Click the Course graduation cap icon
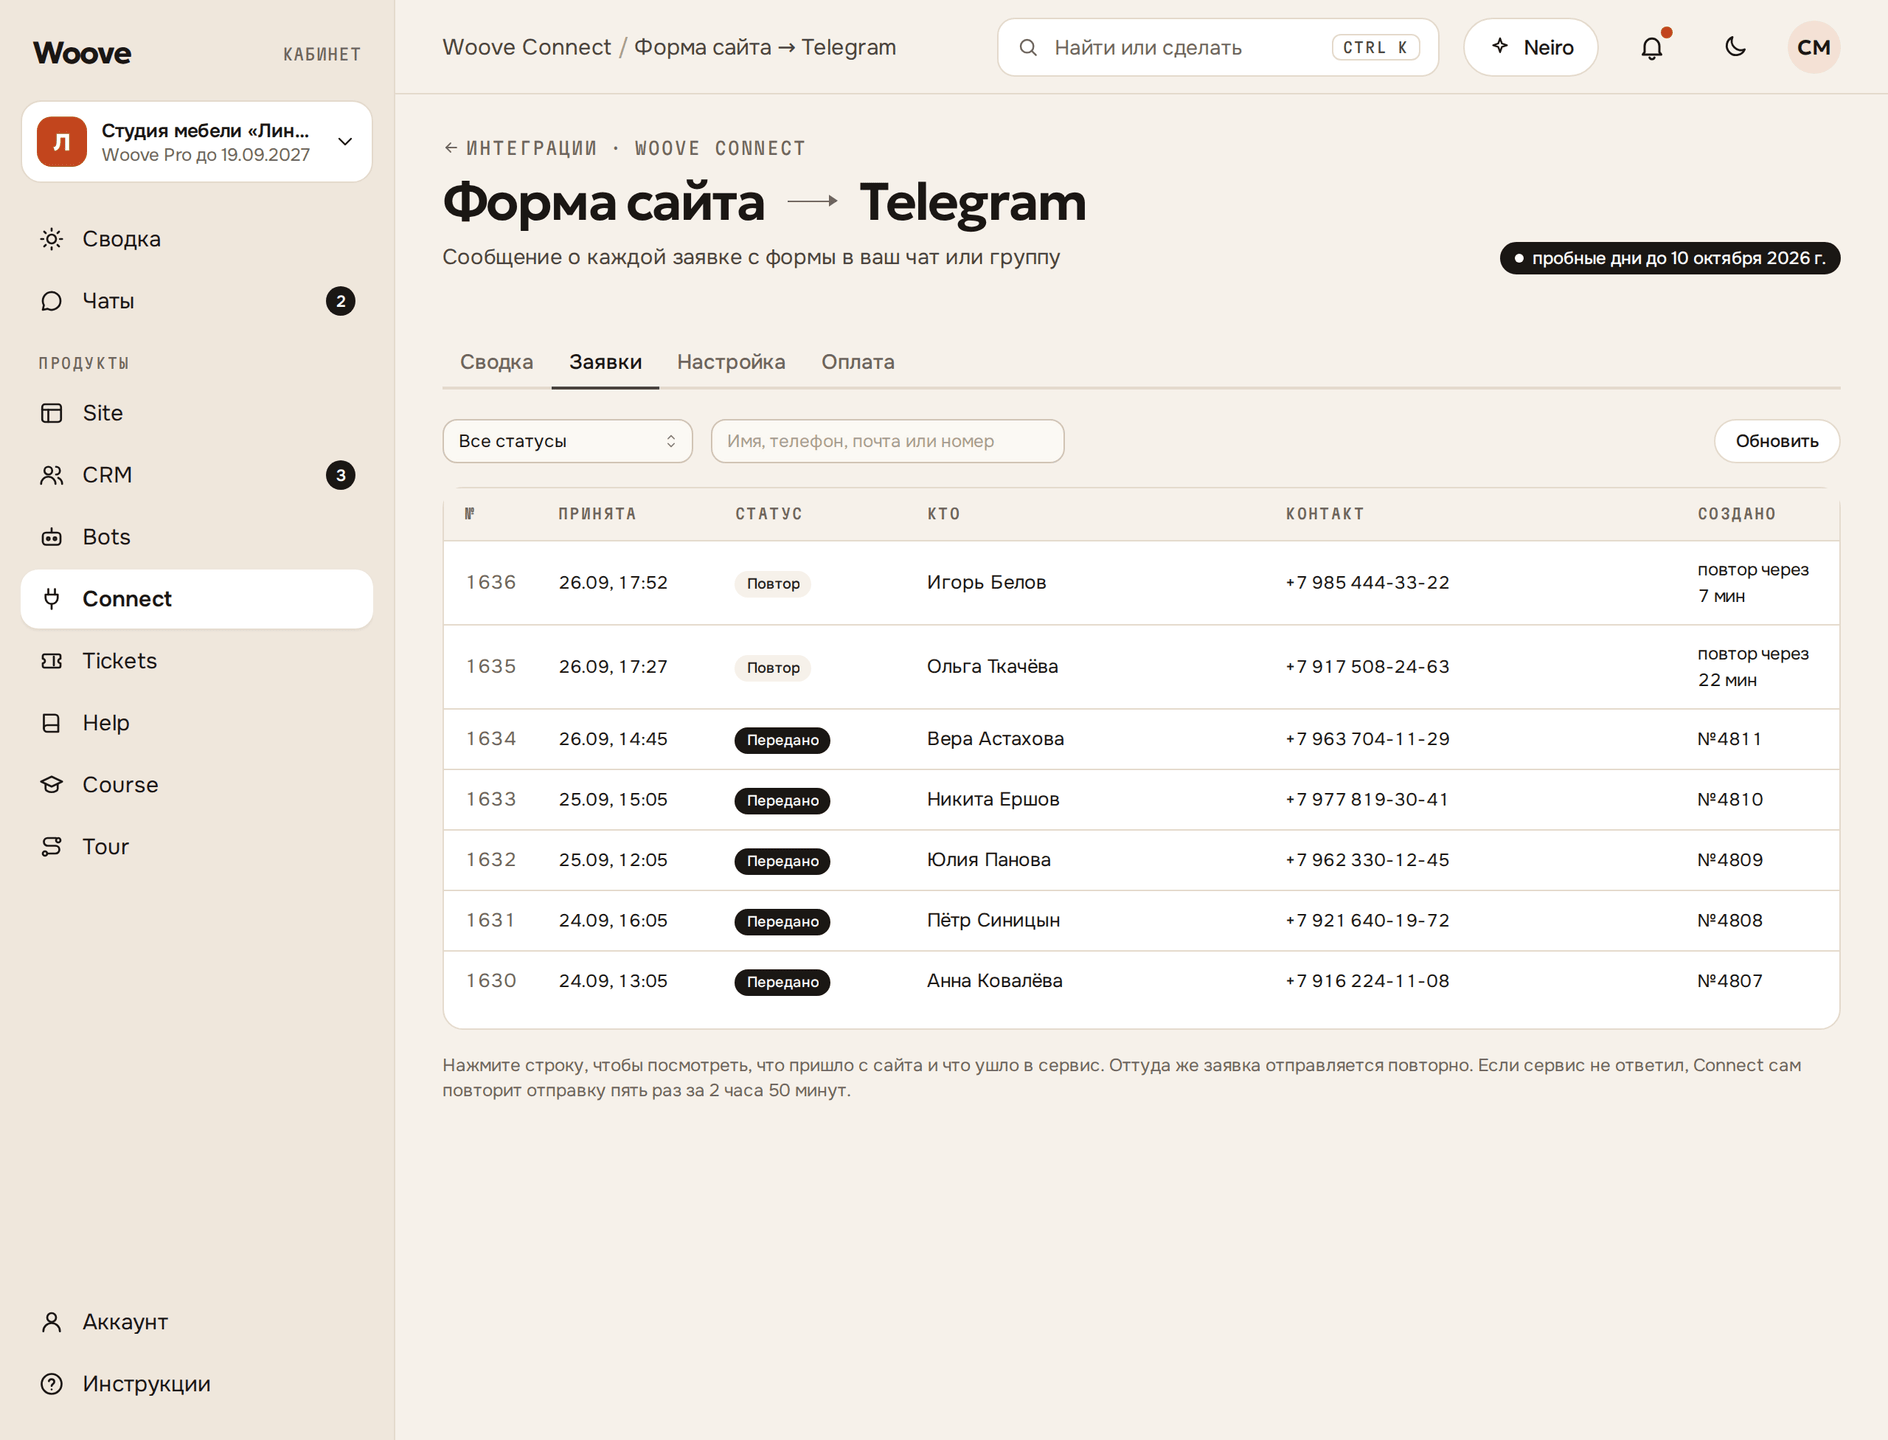The image size is (1888, 1440). (52, 785)
